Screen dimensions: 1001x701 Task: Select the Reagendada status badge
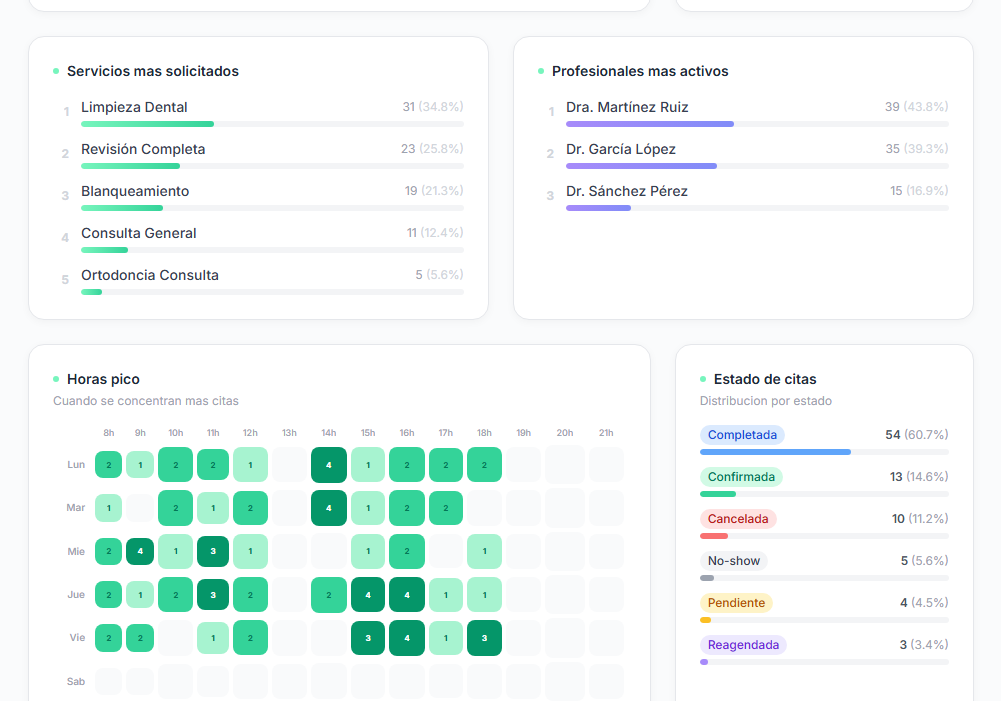coord(743,645)
